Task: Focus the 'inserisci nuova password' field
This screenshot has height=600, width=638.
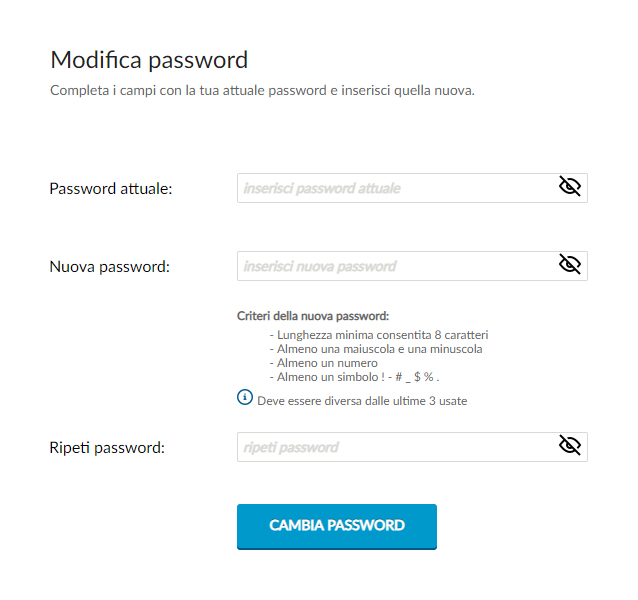Action: [x=412, y=266]
